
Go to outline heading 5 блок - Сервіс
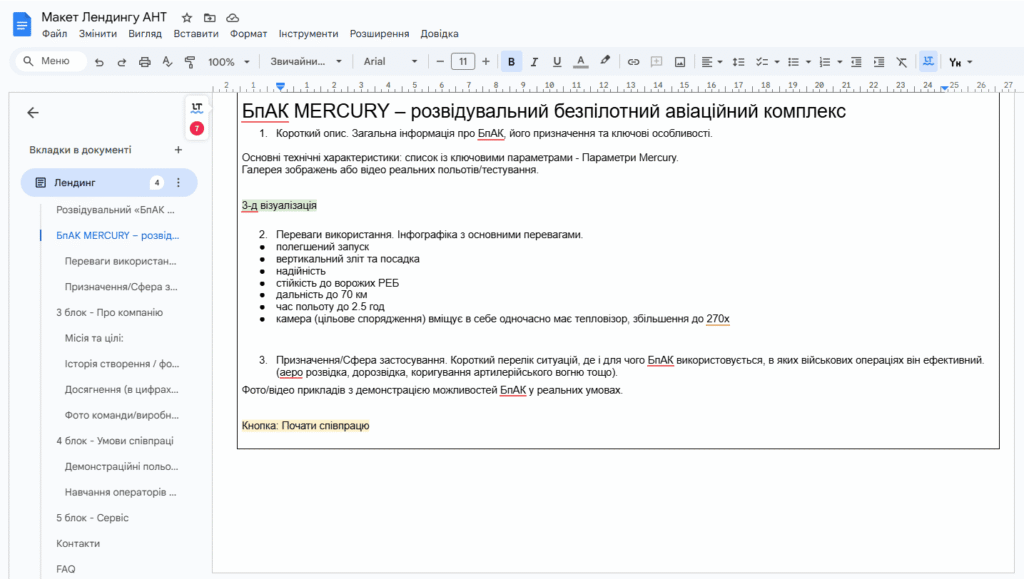pyautogui.click(x=92, y=518)
